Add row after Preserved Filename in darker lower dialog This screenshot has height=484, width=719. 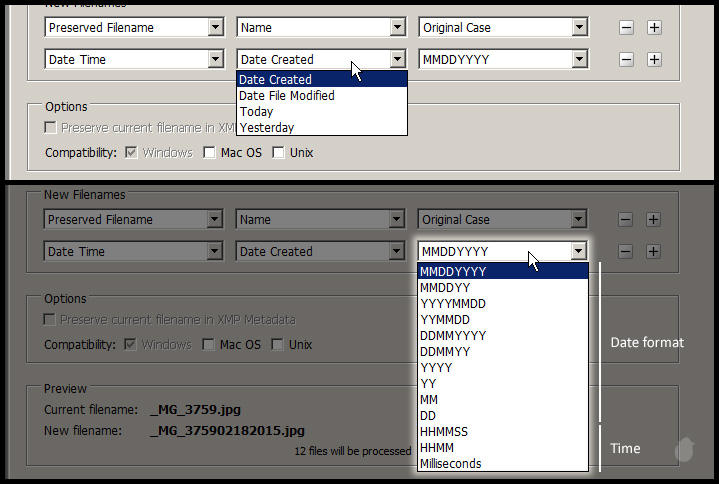[x=654, y=220]
